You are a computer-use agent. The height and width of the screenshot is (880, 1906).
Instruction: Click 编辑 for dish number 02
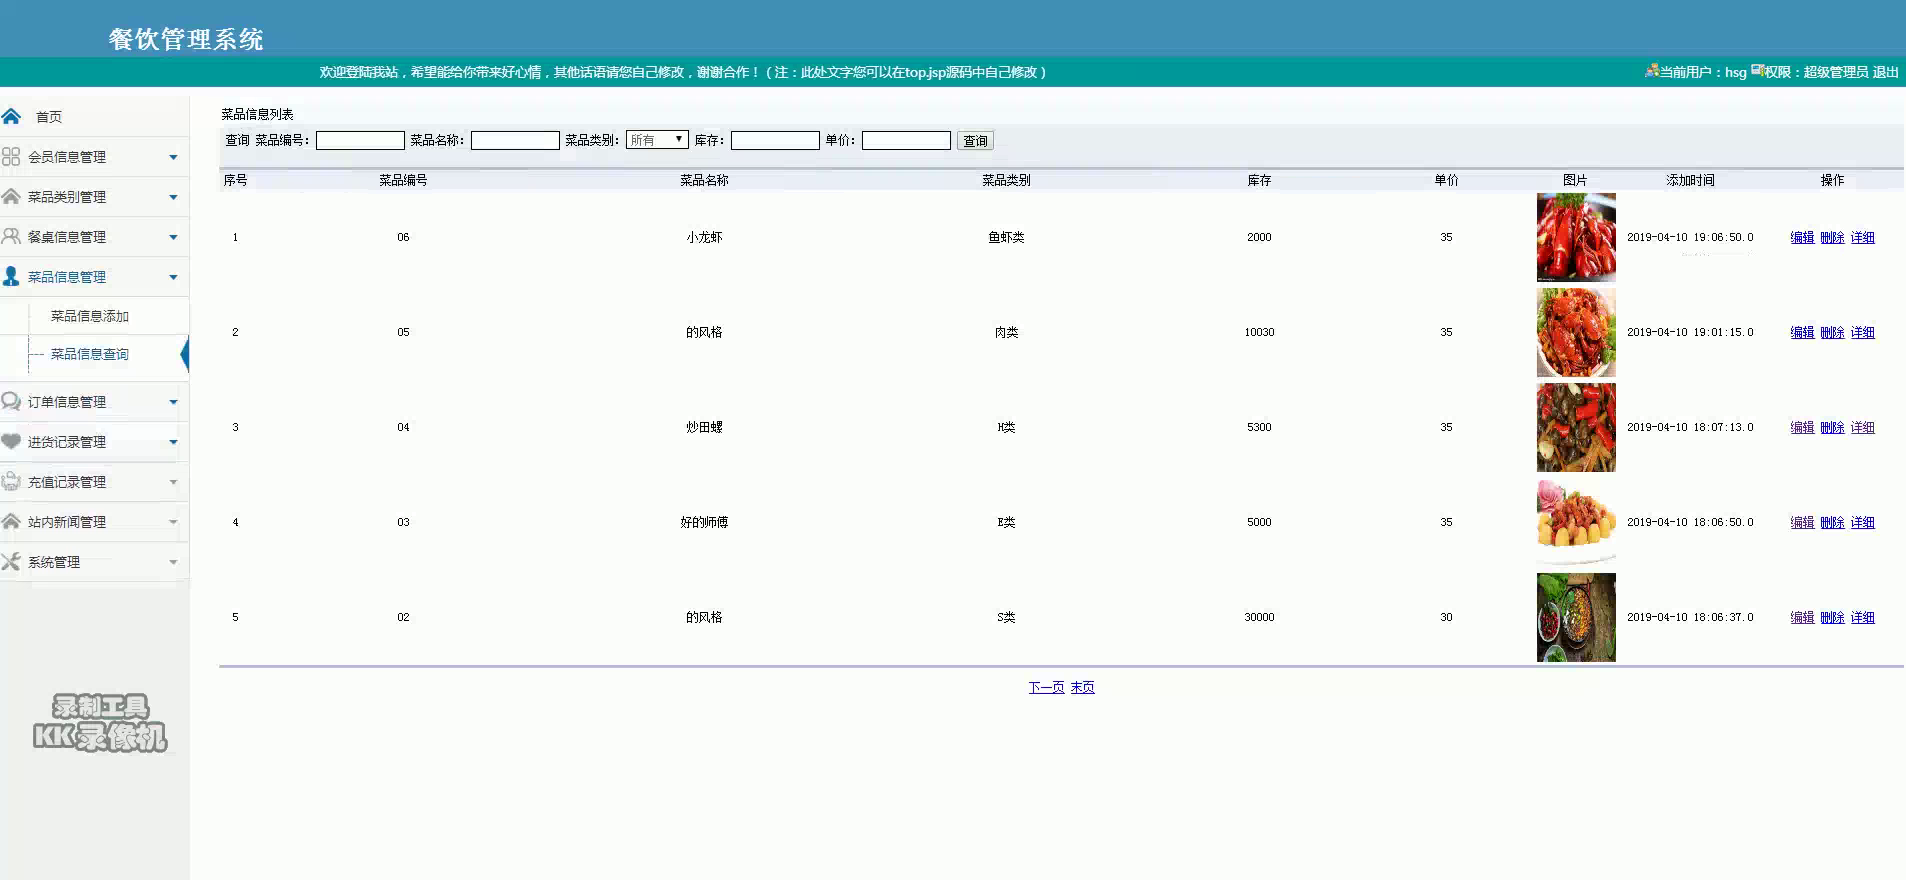[1802, 617]
